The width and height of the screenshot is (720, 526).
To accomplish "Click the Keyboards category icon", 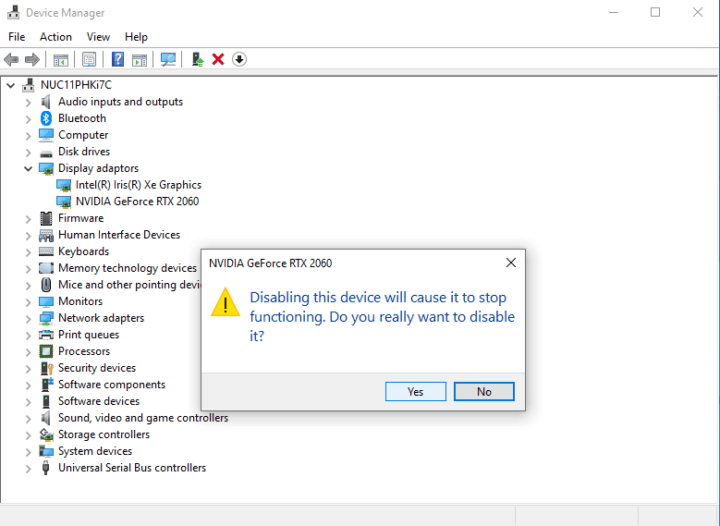I will coord(46,252).
